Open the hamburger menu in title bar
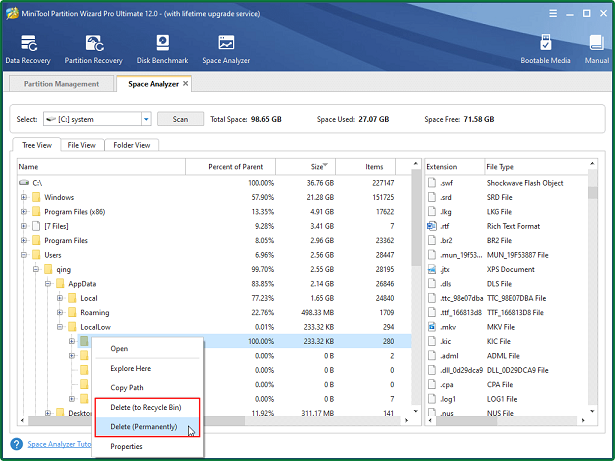Image resolution: width=615 pixels, height=461 pixels. (x=553, y=14)
